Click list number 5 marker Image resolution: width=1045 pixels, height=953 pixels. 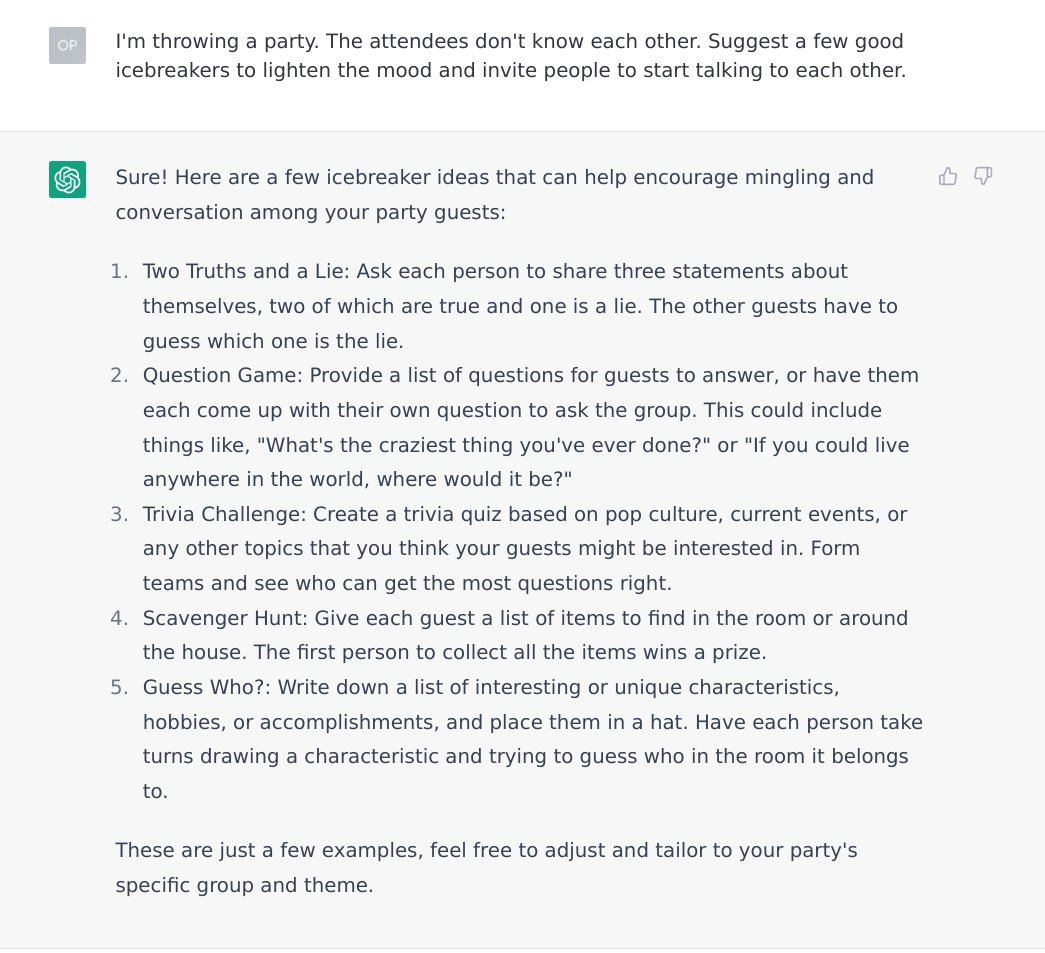119,687
